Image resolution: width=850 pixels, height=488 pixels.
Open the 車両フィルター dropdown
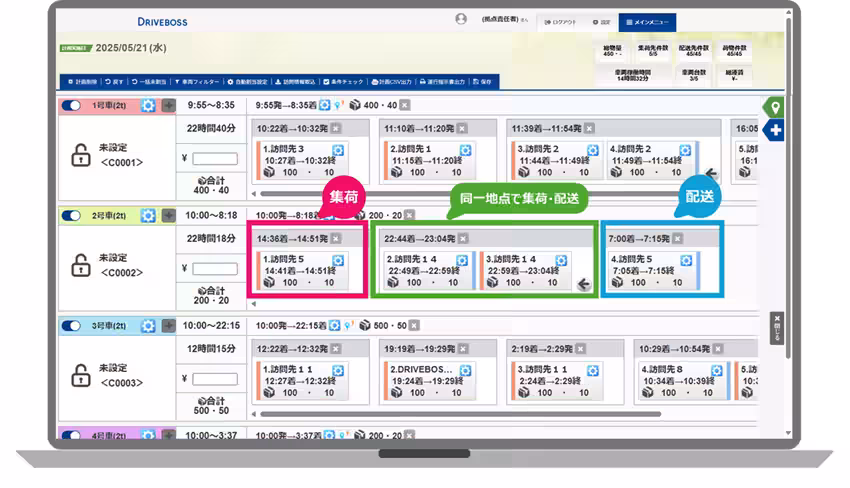click(x=198, y=82)
